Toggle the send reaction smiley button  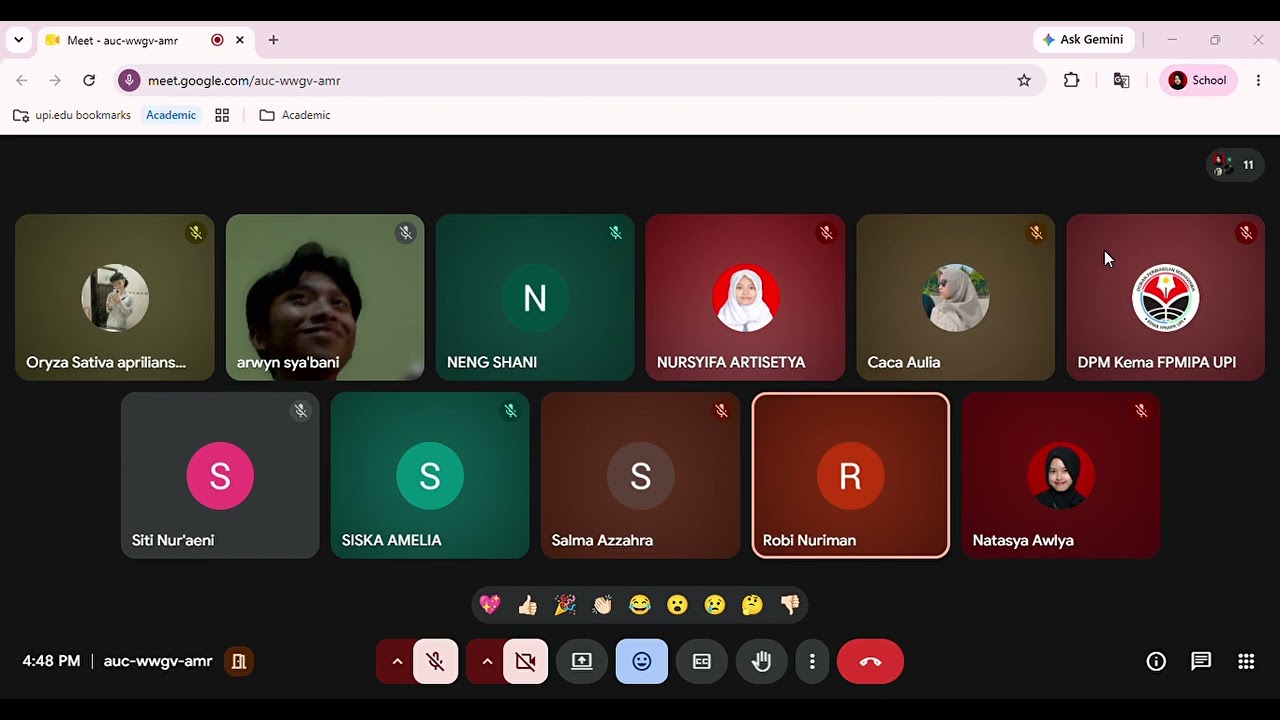click(642, 661)
